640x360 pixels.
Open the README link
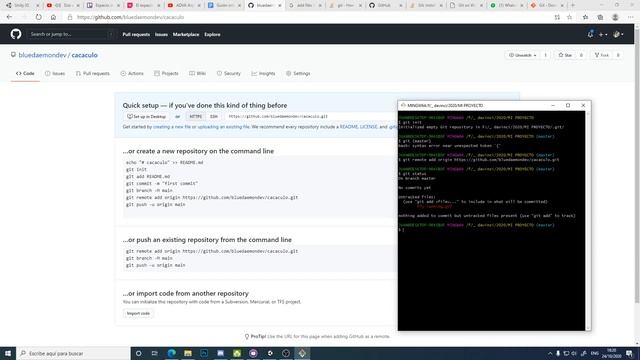[x=349, y=127]
